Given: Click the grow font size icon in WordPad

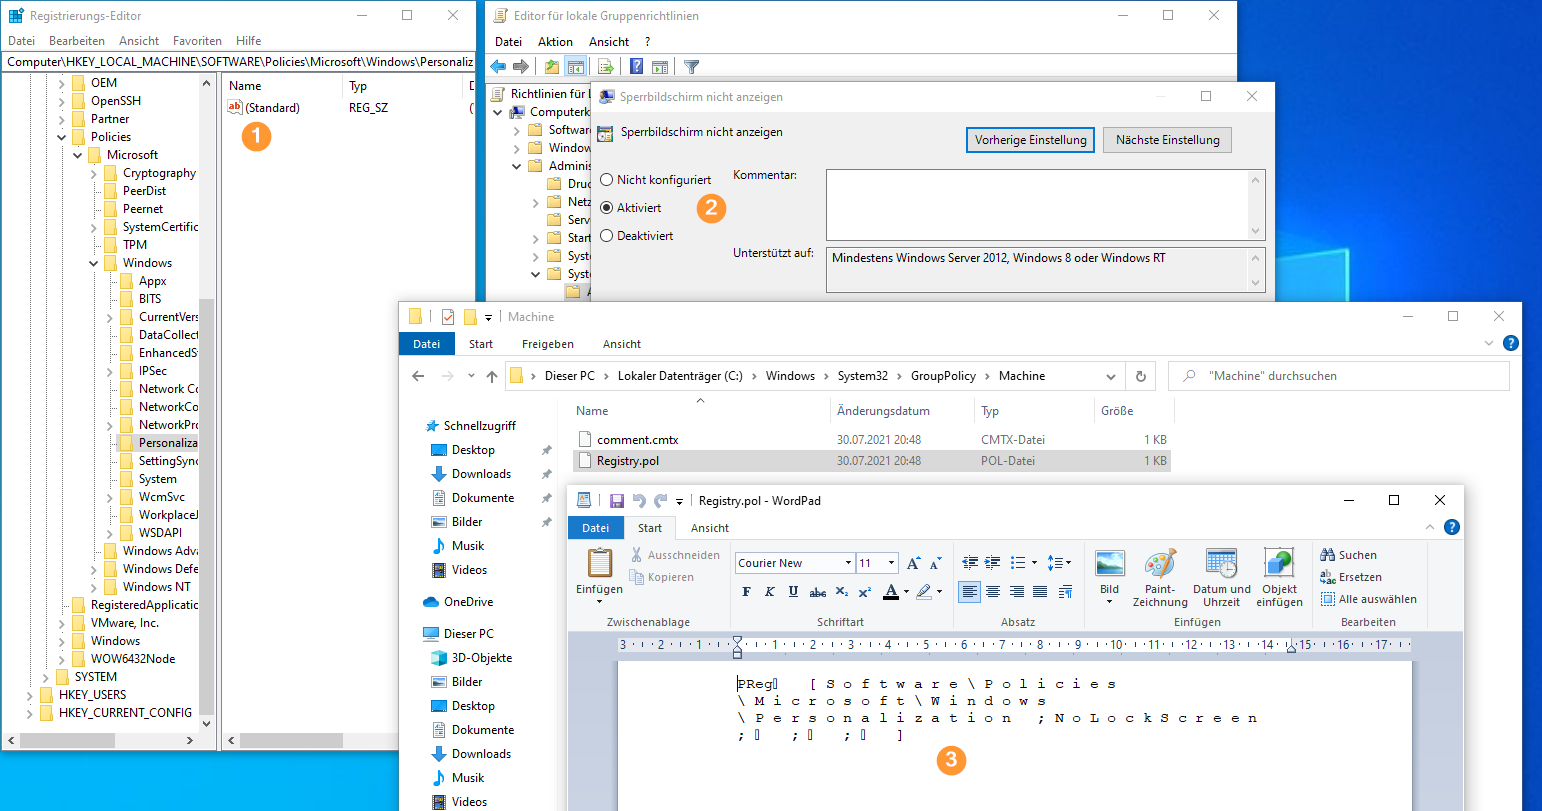Looking at the screenshot, I should (913, 563).
